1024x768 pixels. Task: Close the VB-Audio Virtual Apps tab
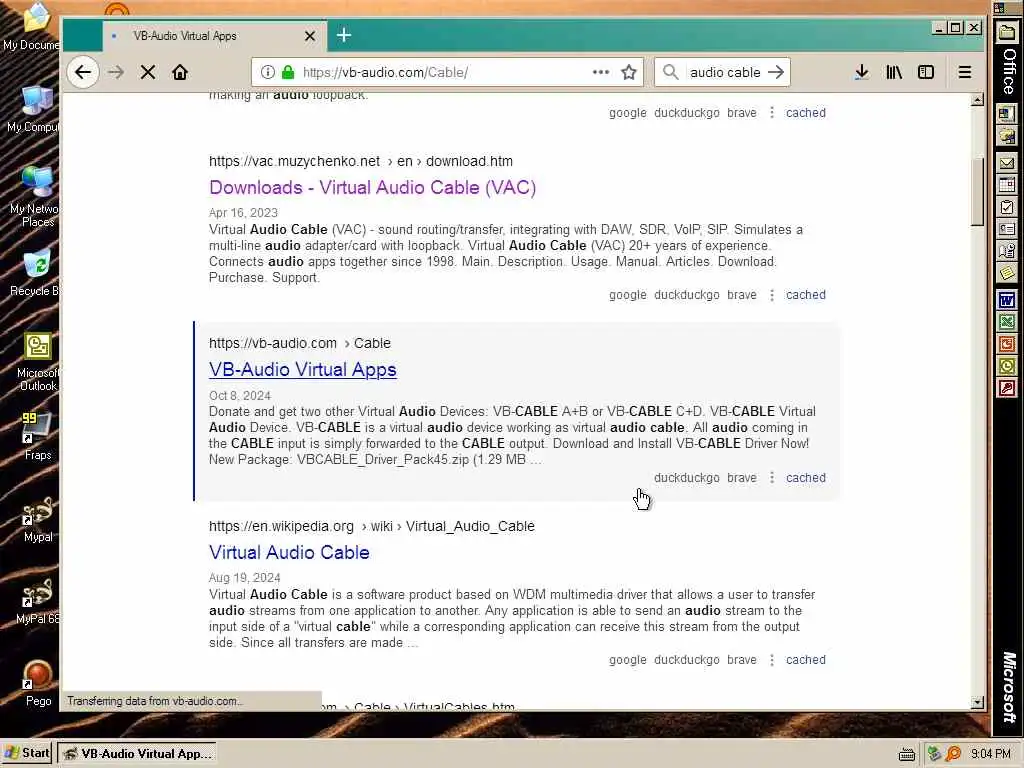coord(310,36)
